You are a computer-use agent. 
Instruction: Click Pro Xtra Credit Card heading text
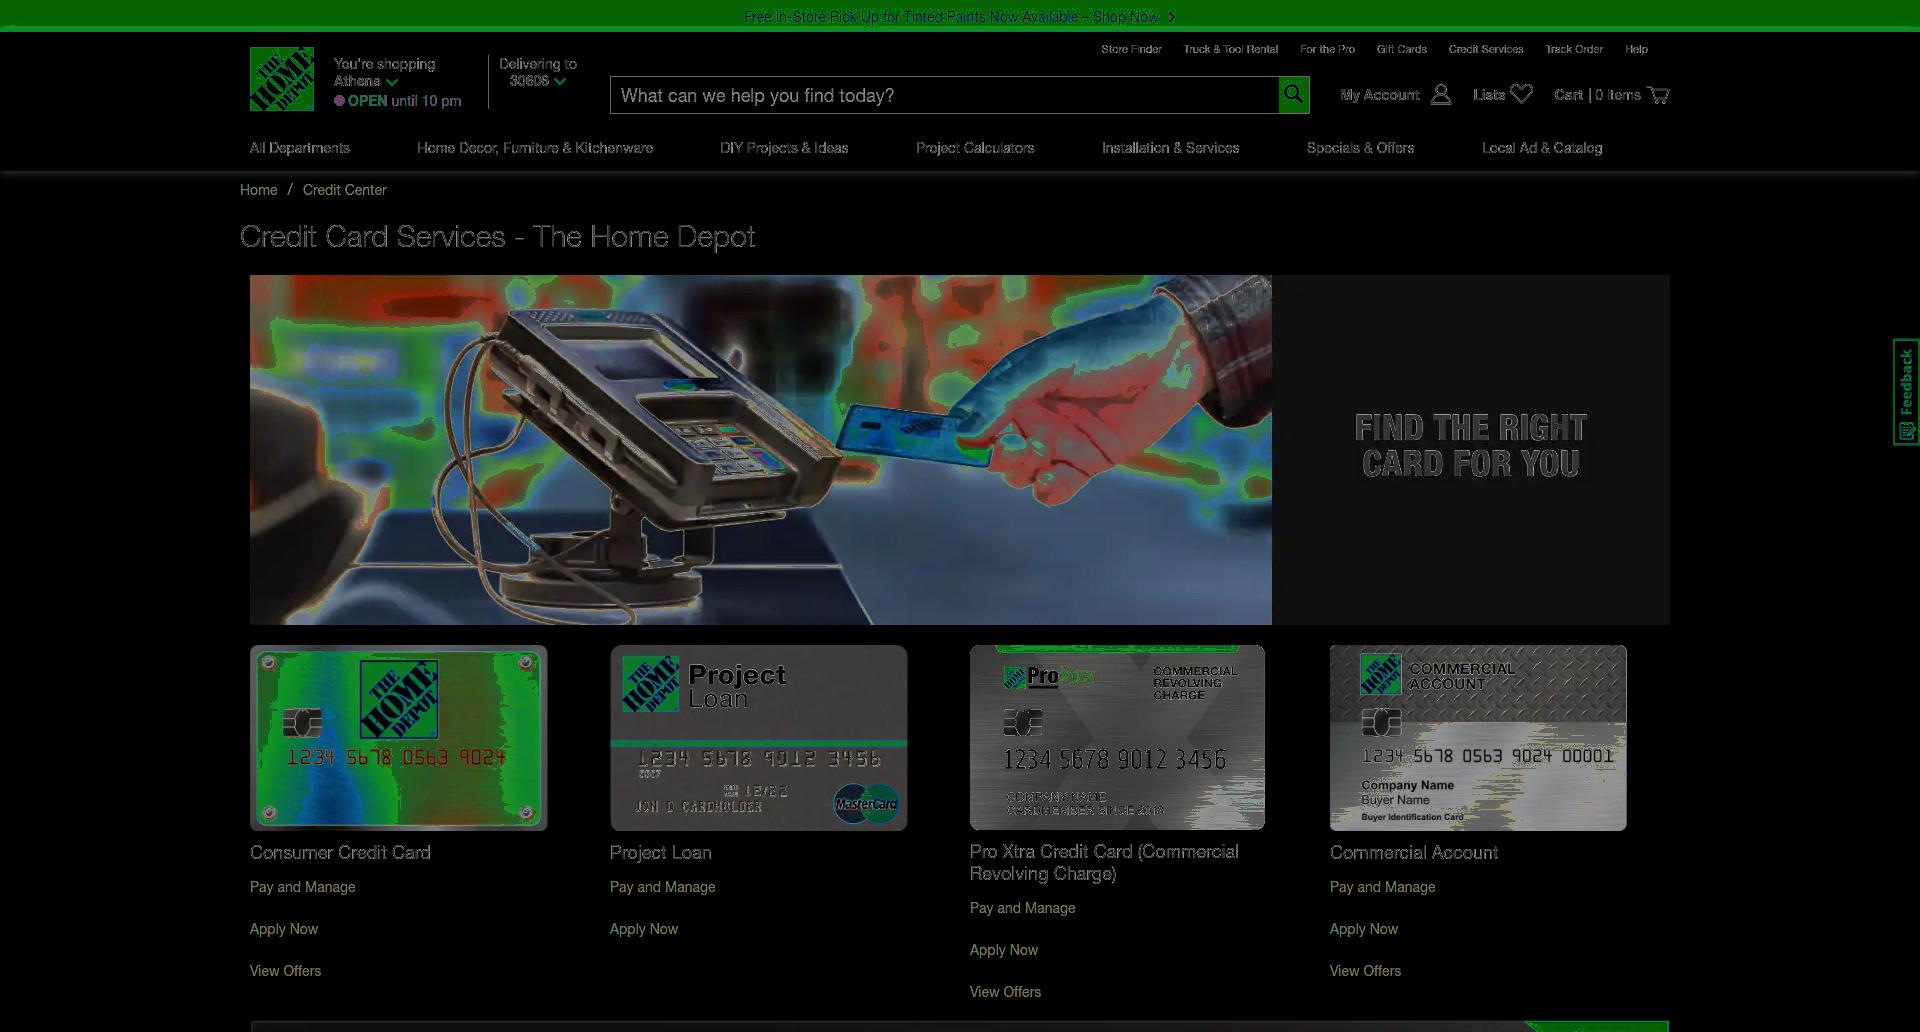(x=1104, y=863)
